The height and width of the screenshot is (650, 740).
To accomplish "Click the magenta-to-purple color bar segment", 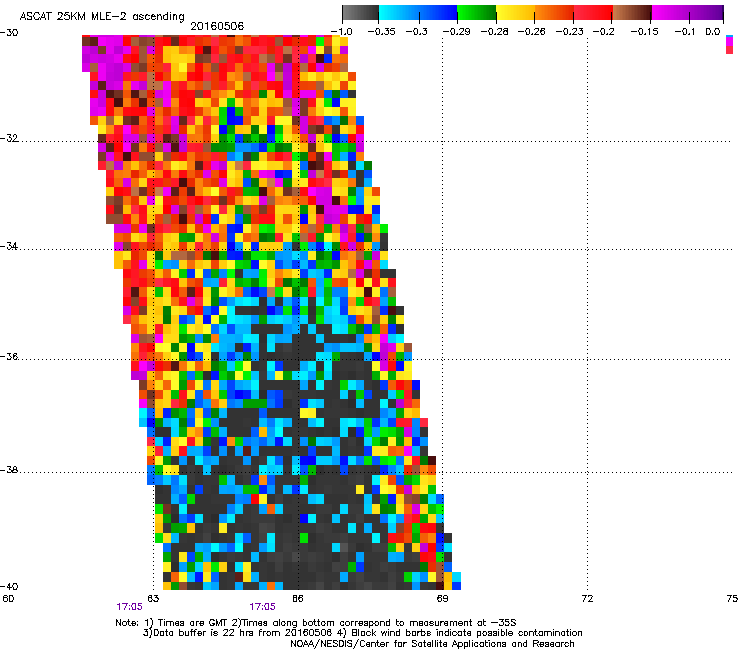I will (688, 13).
